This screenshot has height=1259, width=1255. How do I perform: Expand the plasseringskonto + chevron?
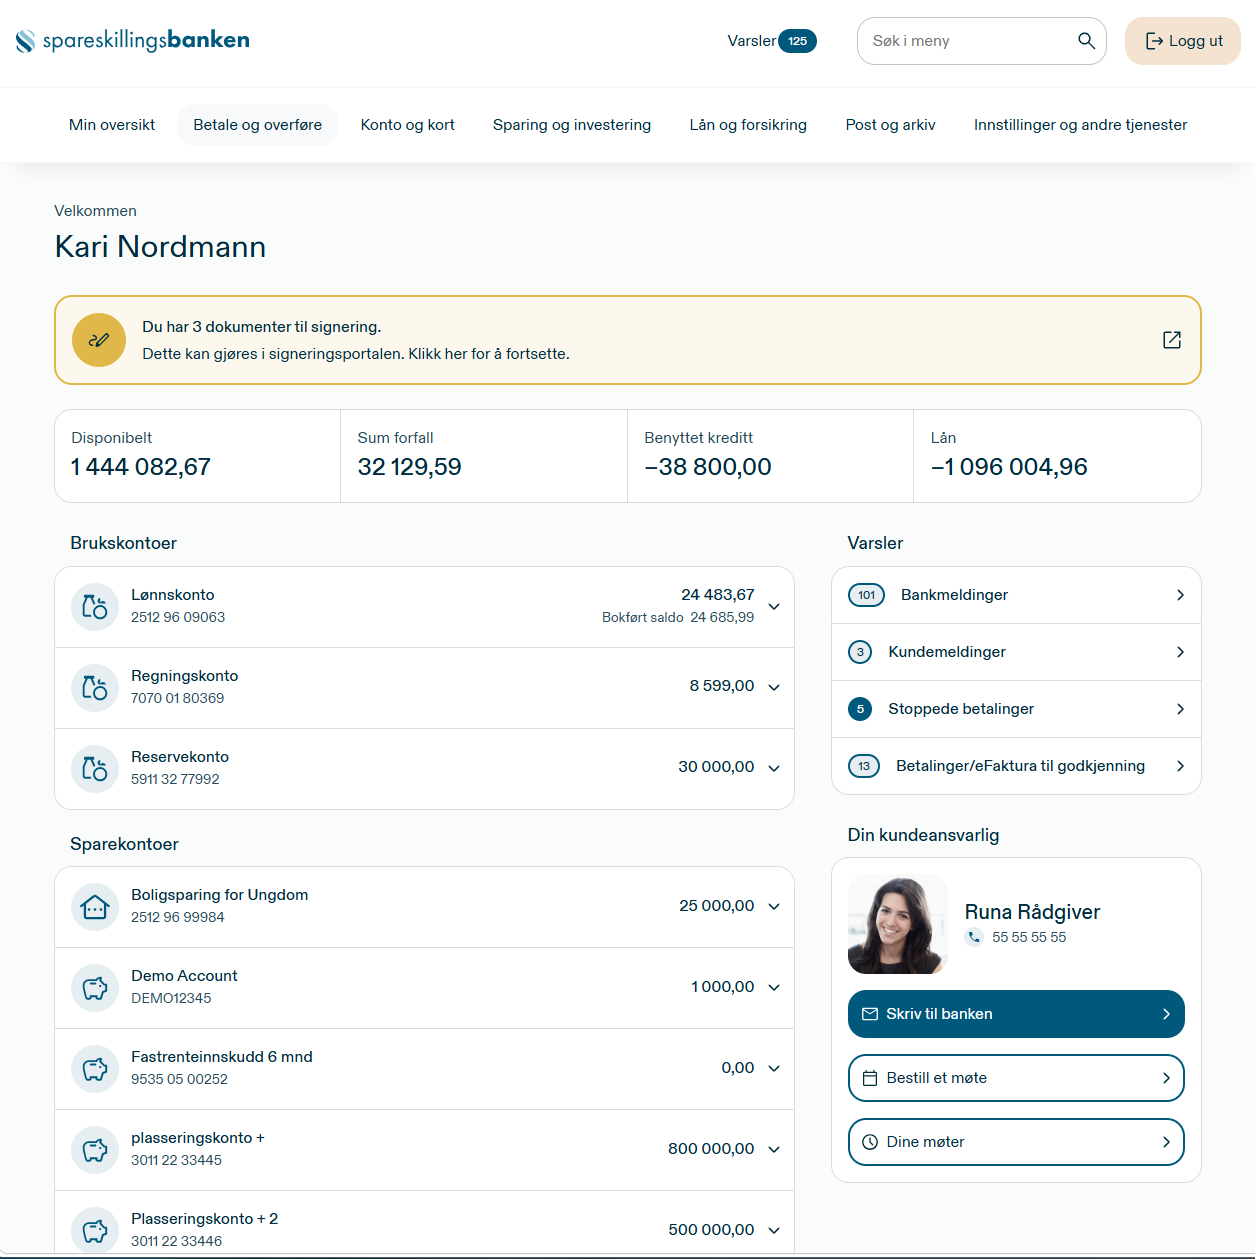tap(774, 1149)
